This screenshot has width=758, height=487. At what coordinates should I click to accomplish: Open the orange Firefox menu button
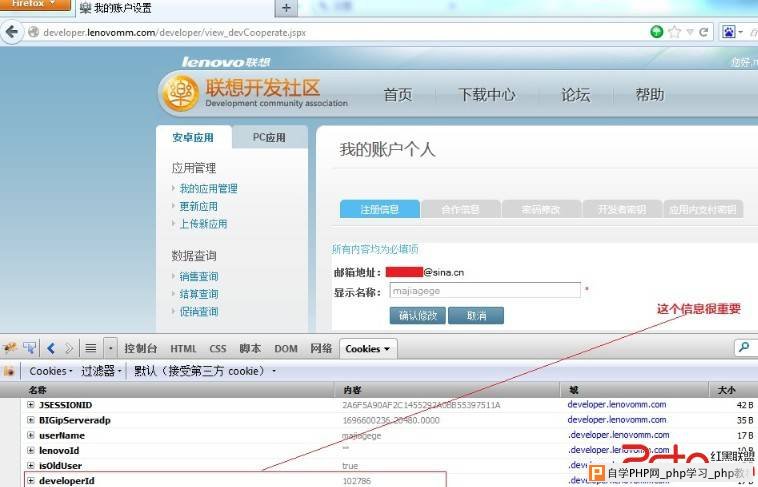(x=34, y=4)
